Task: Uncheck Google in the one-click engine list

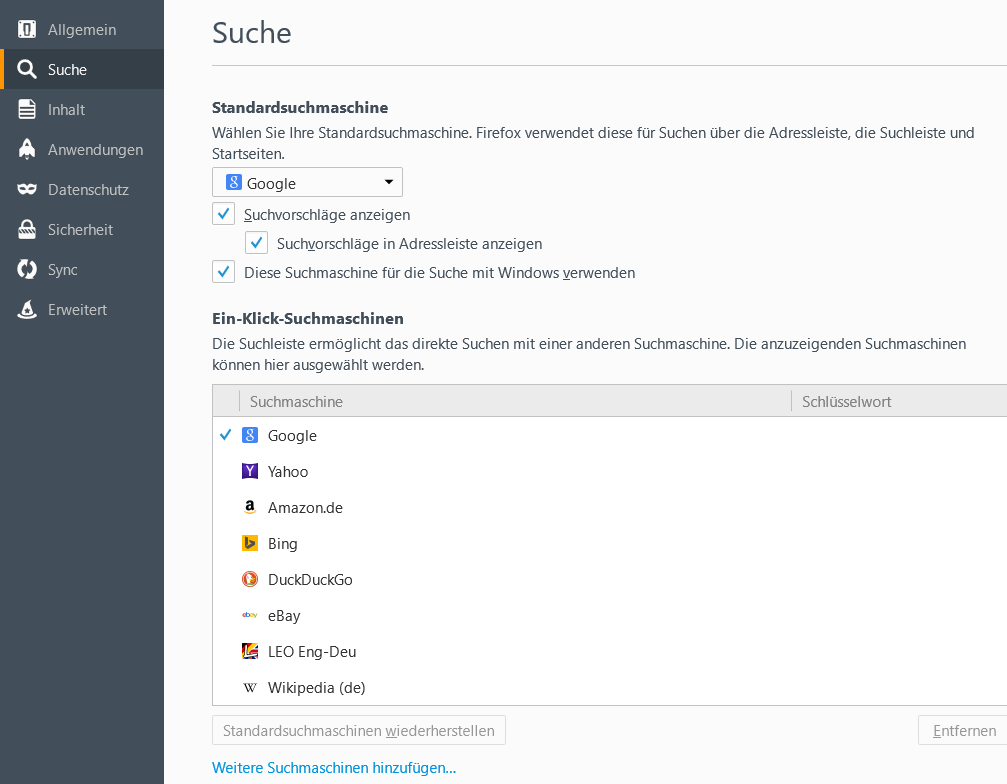Action: (225, 436)
